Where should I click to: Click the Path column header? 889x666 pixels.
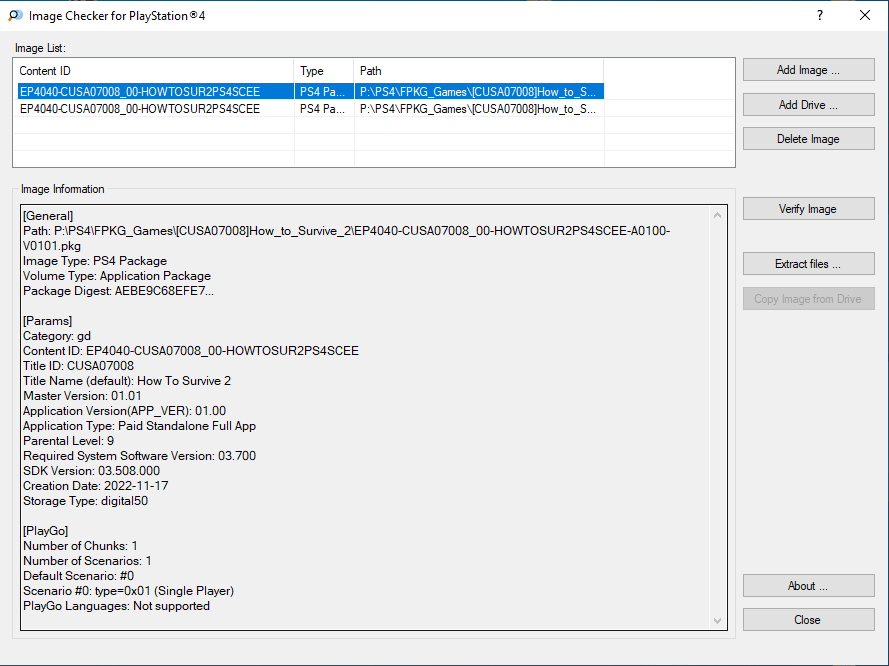pyautogui.click(x=479, y=71)
